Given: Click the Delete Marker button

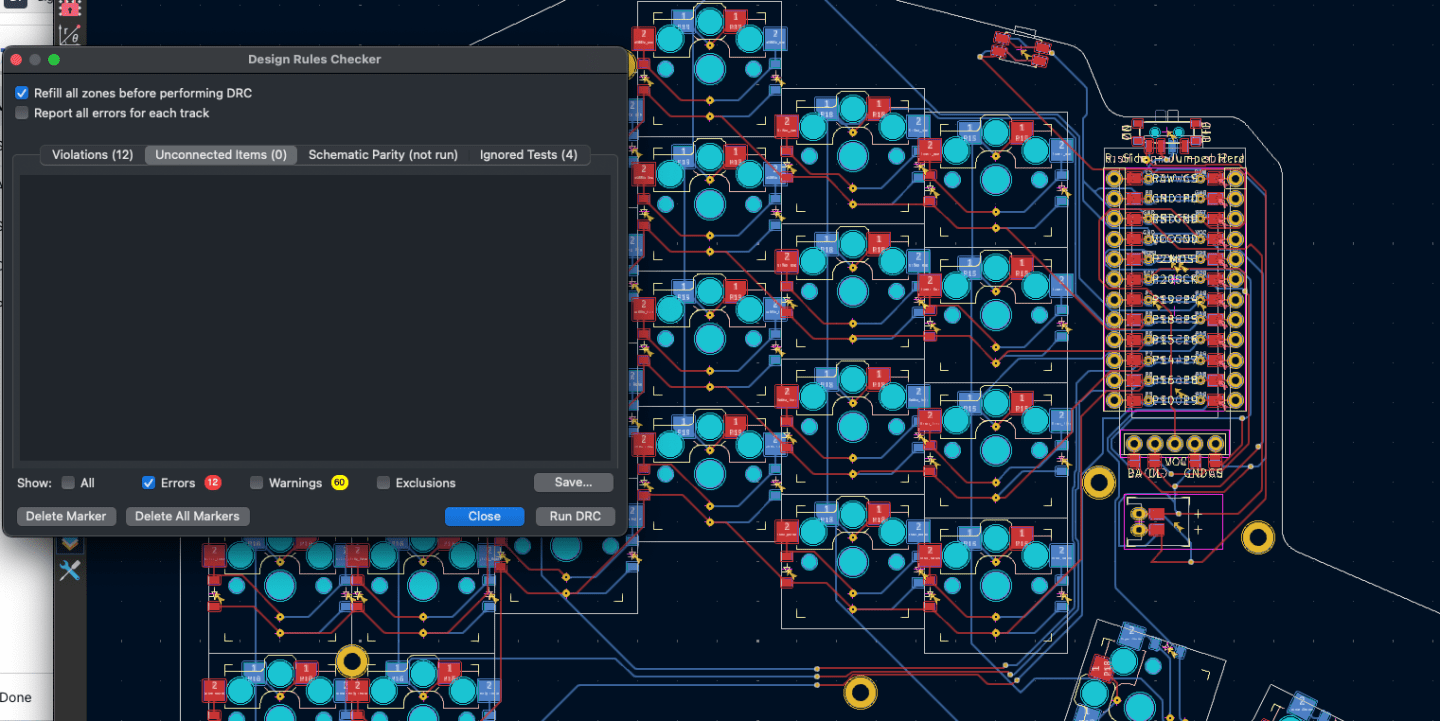Looking at the screenshot, I should point(67,516).
